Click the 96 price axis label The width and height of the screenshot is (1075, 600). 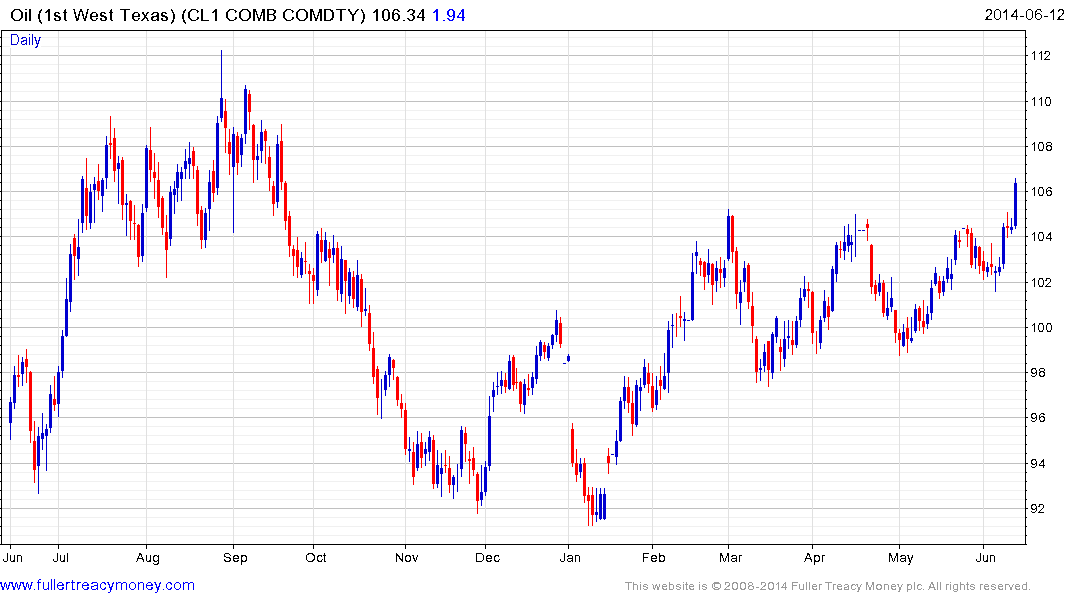1038,418
